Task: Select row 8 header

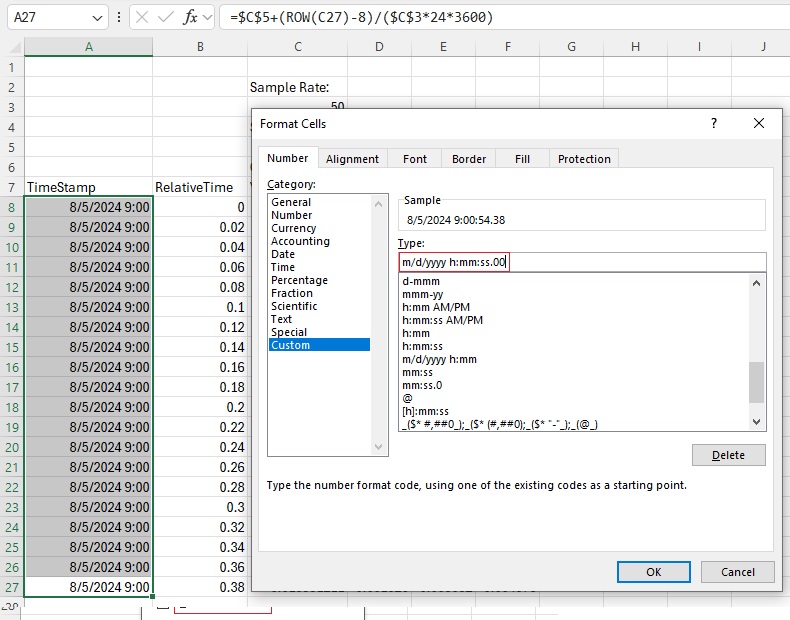Action: tap(12, 207)
